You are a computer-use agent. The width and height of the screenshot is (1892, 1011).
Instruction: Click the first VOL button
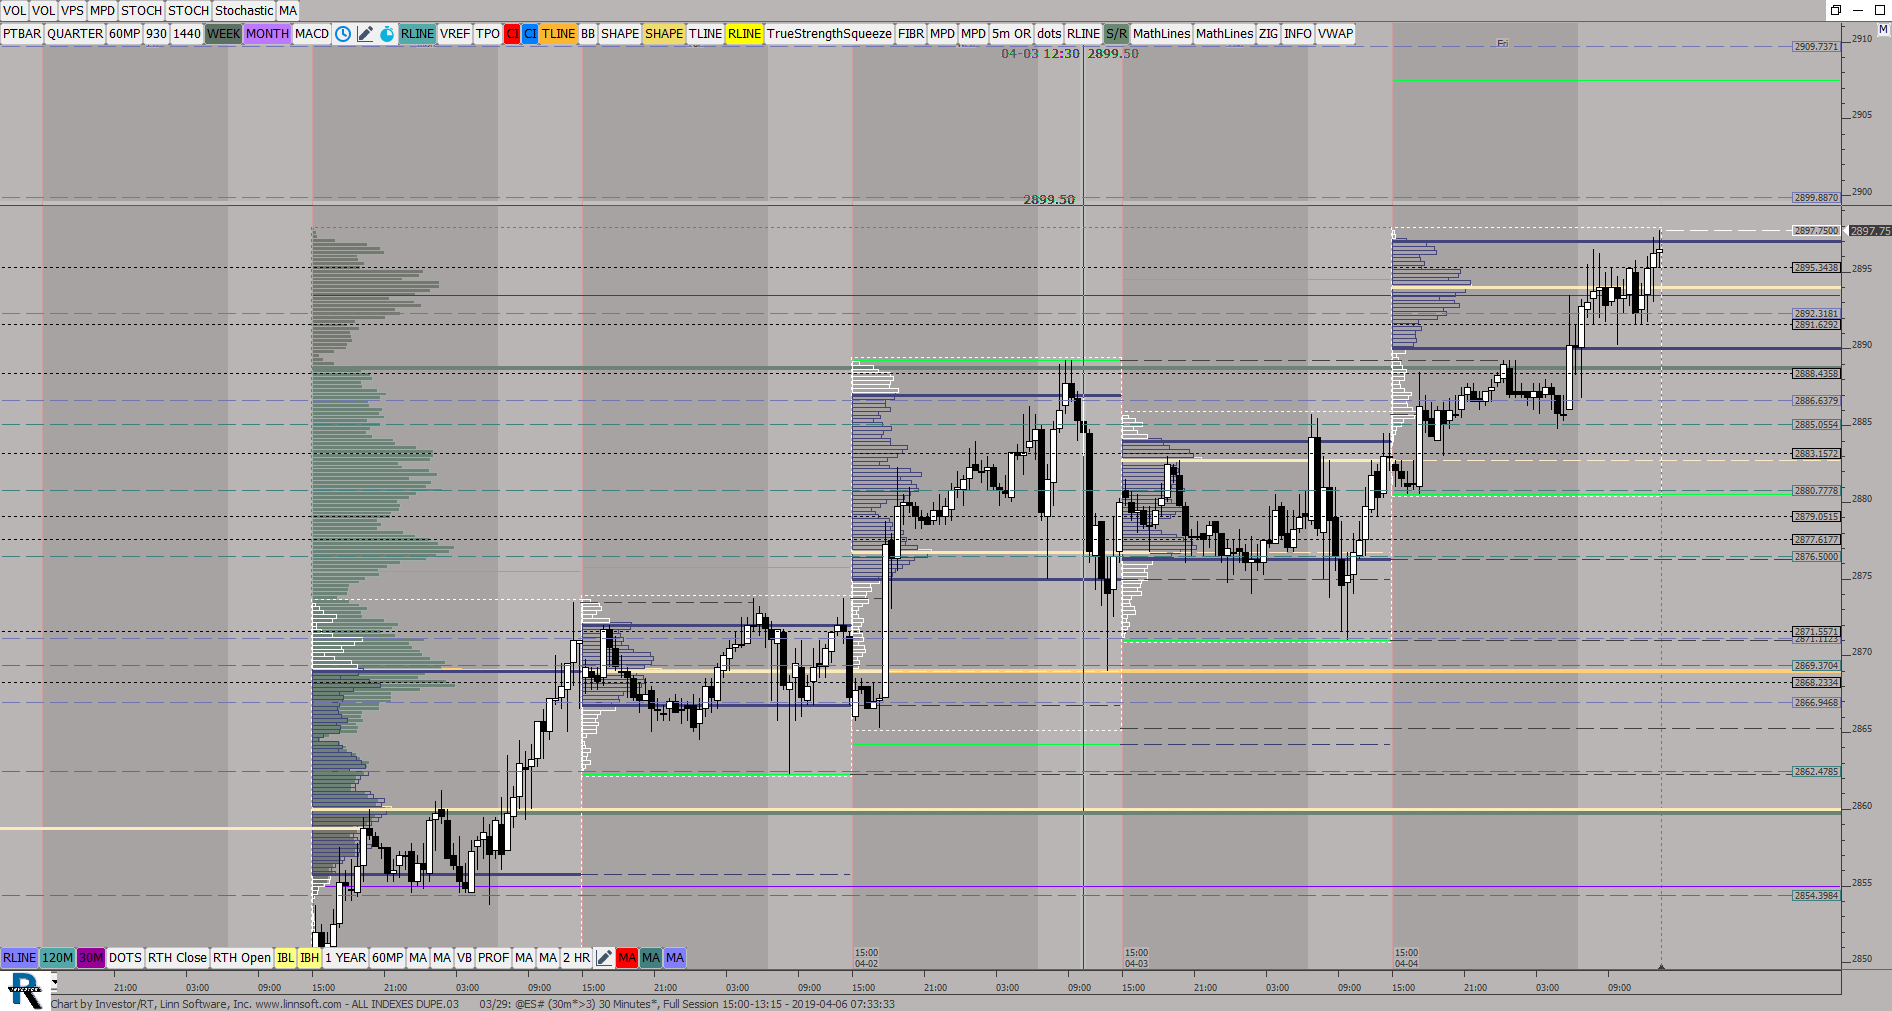point(14,11)
